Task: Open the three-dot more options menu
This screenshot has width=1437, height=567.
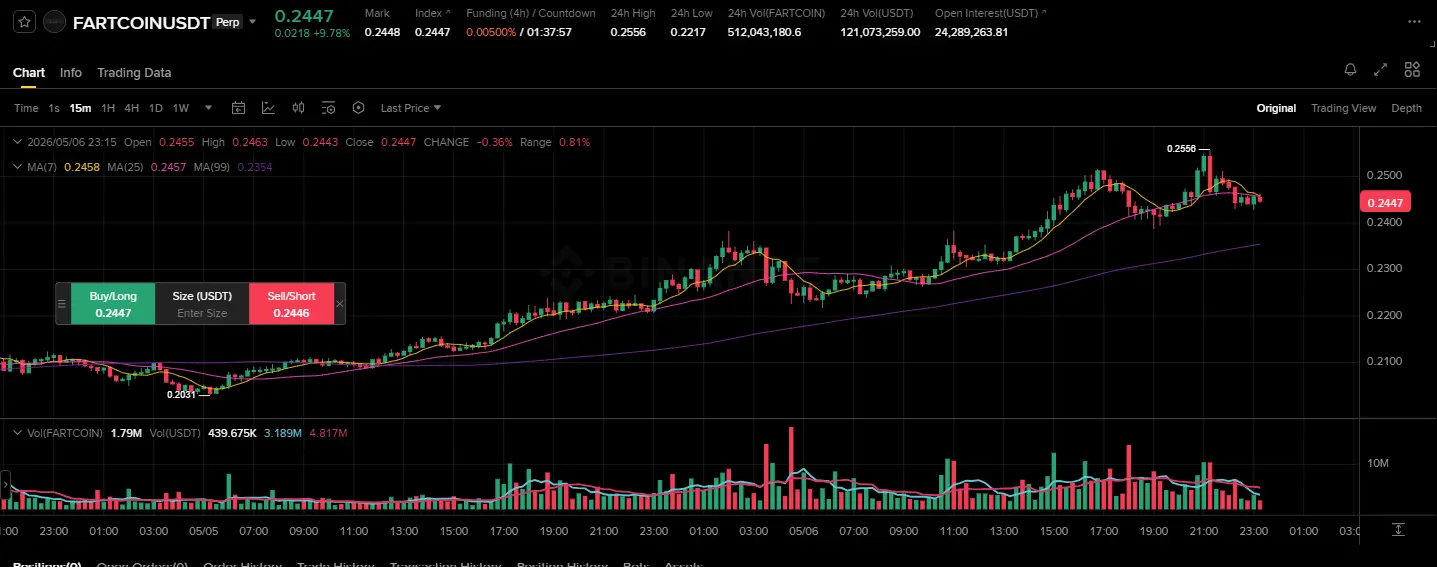Action: click(1412, 21)
